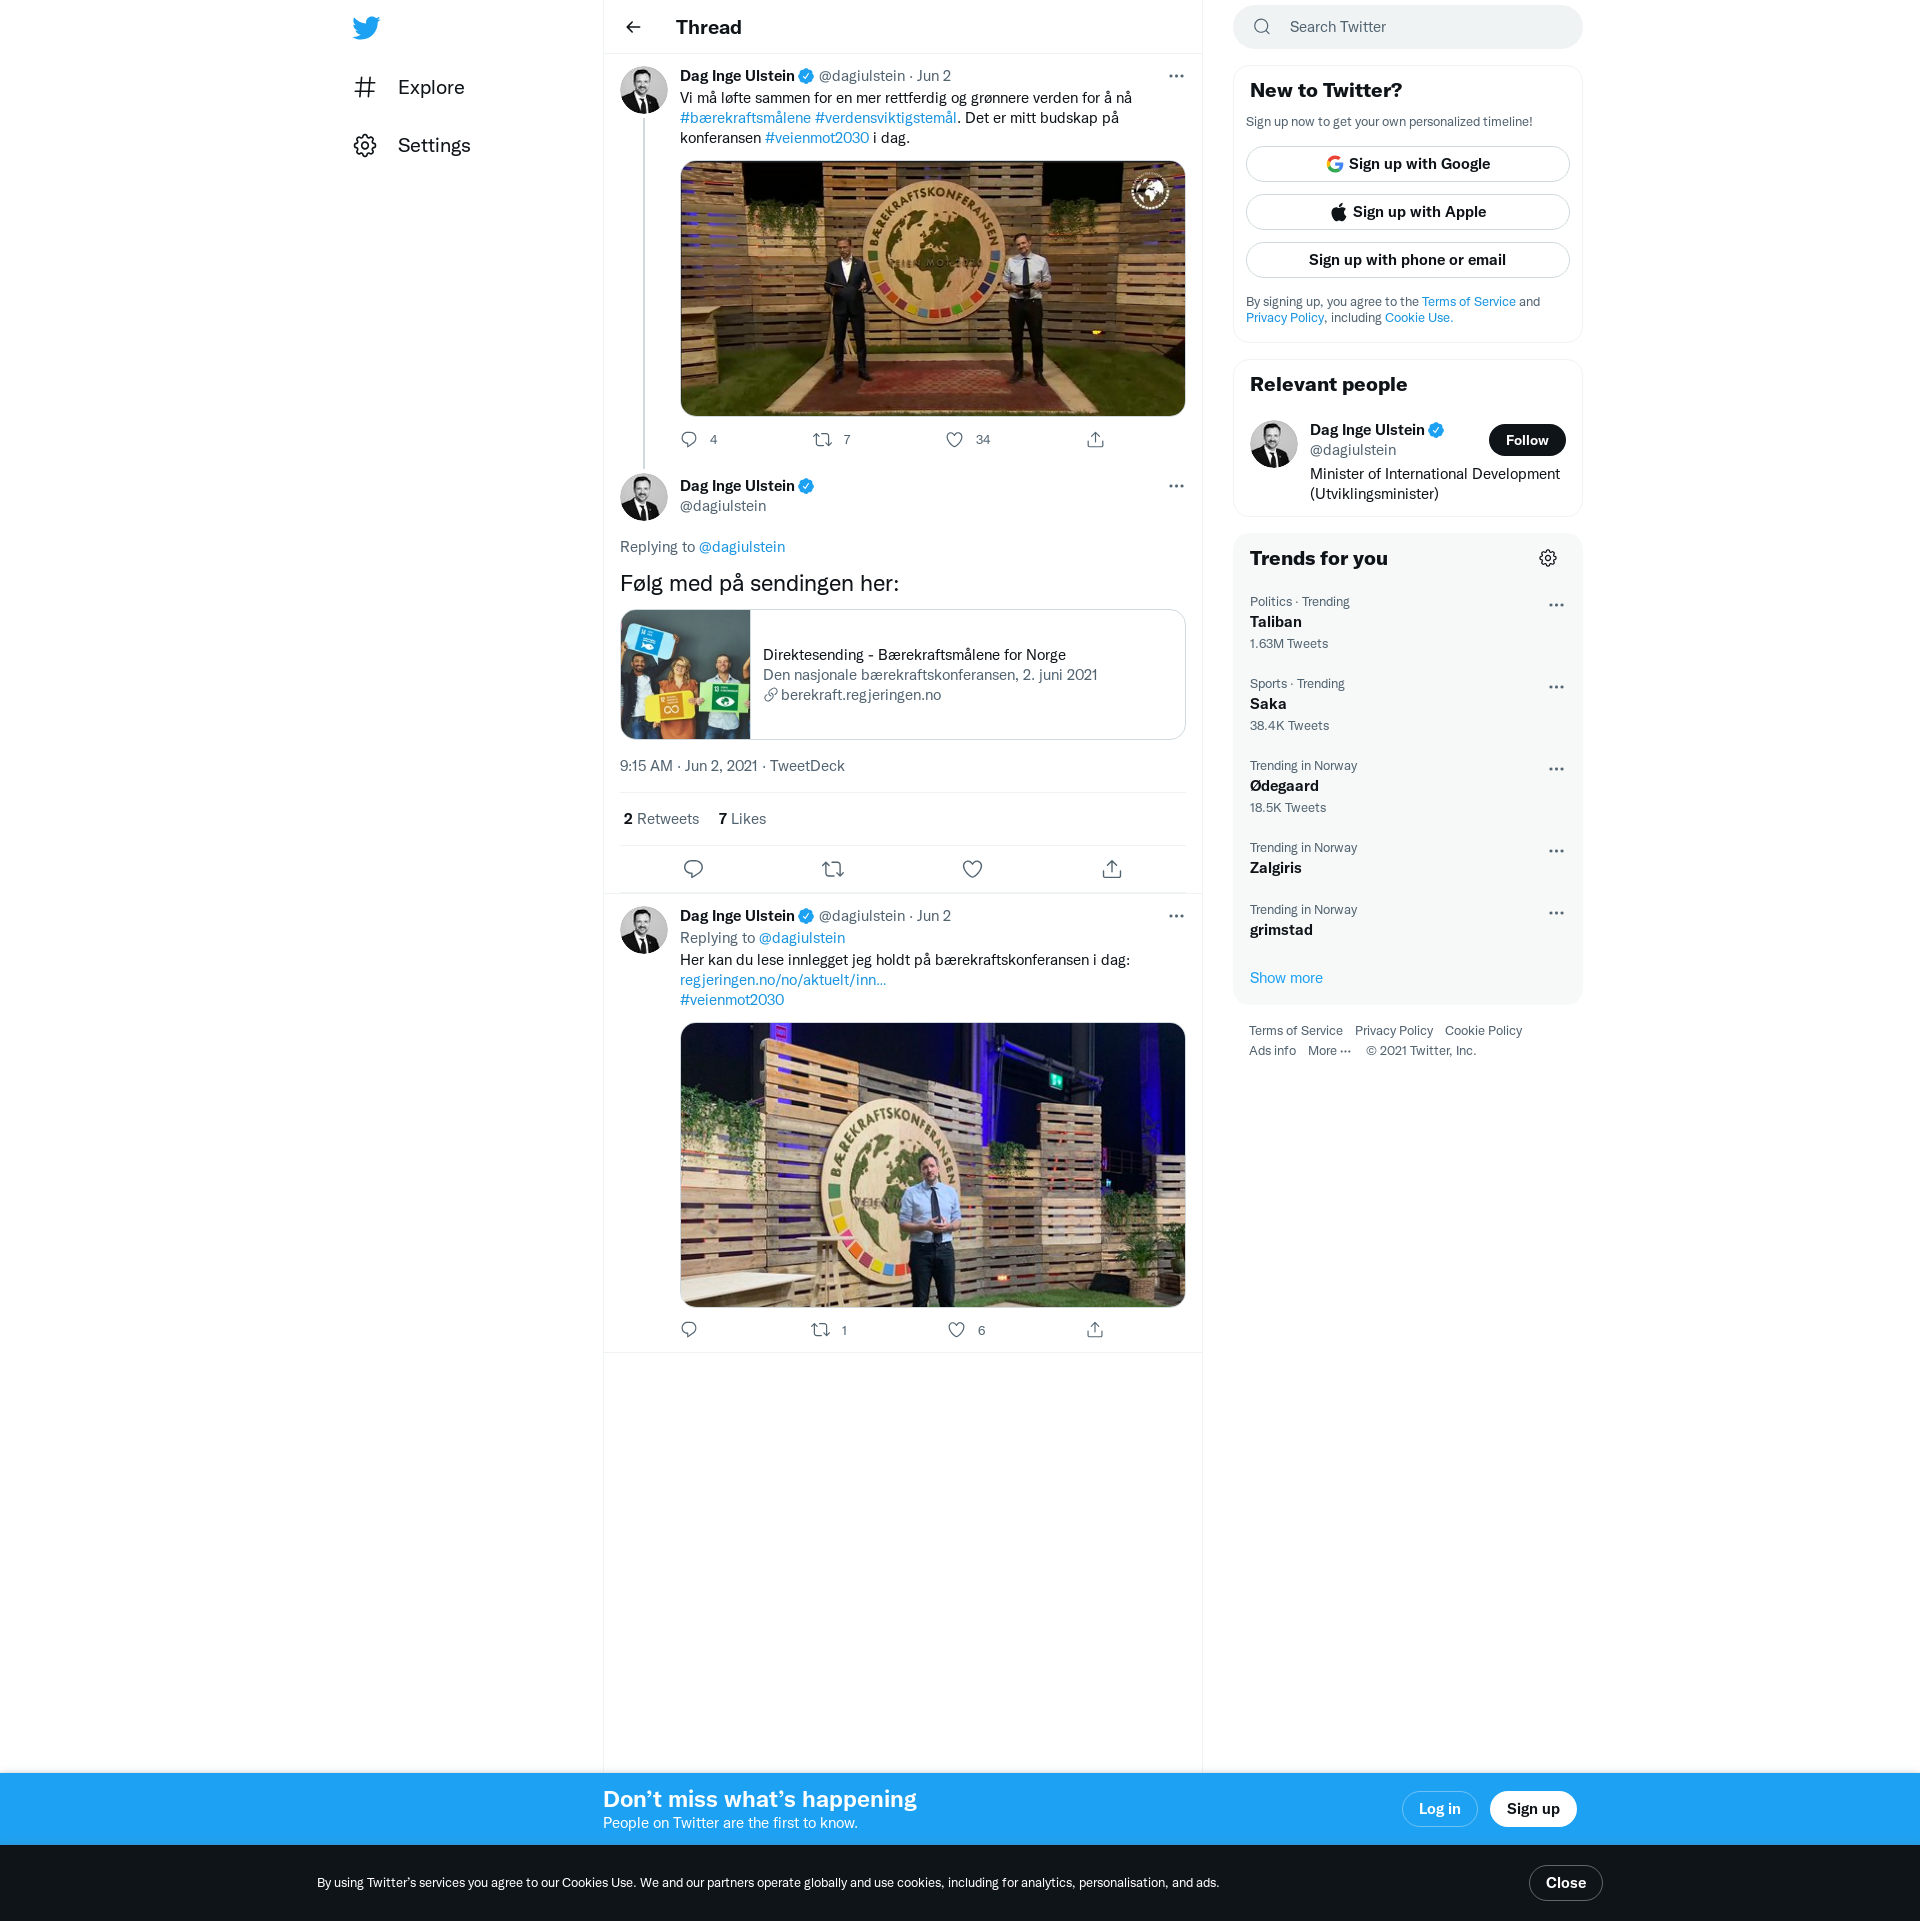
Task: Open Explore from the hashtag icon
Action: pos(365,87)
